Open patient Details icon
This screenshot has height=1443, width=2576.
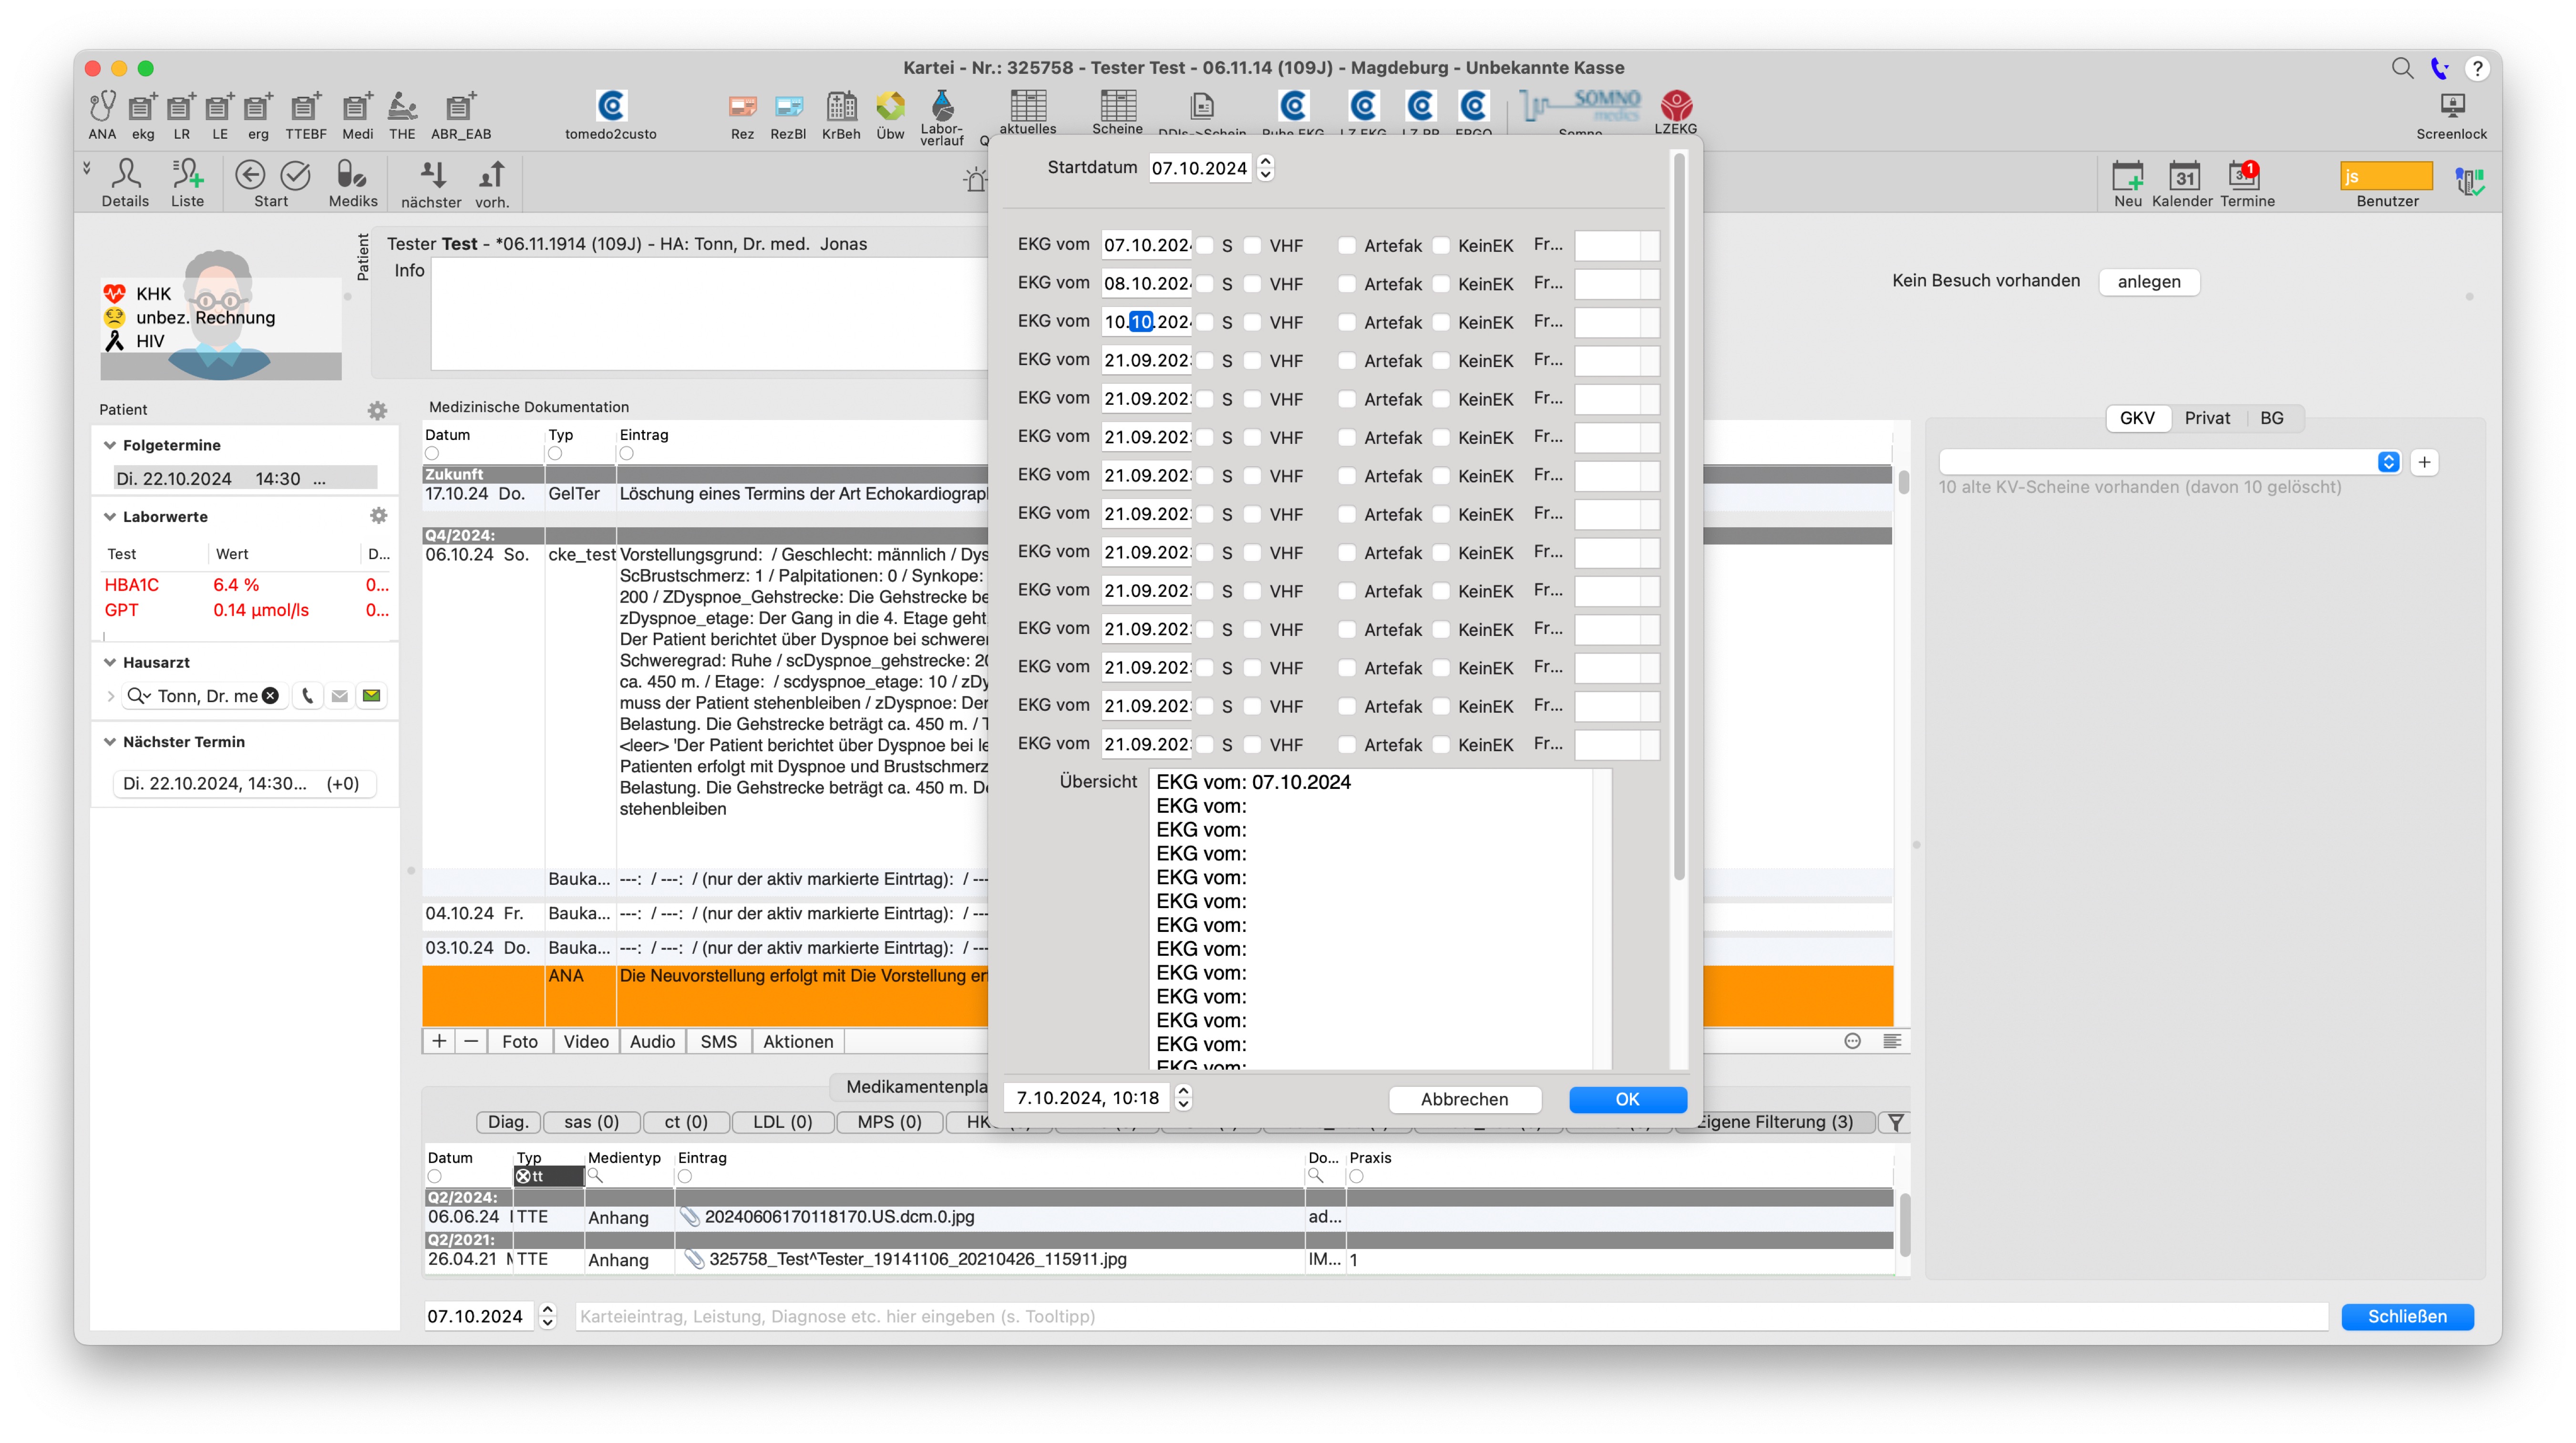tap(125, 175)
